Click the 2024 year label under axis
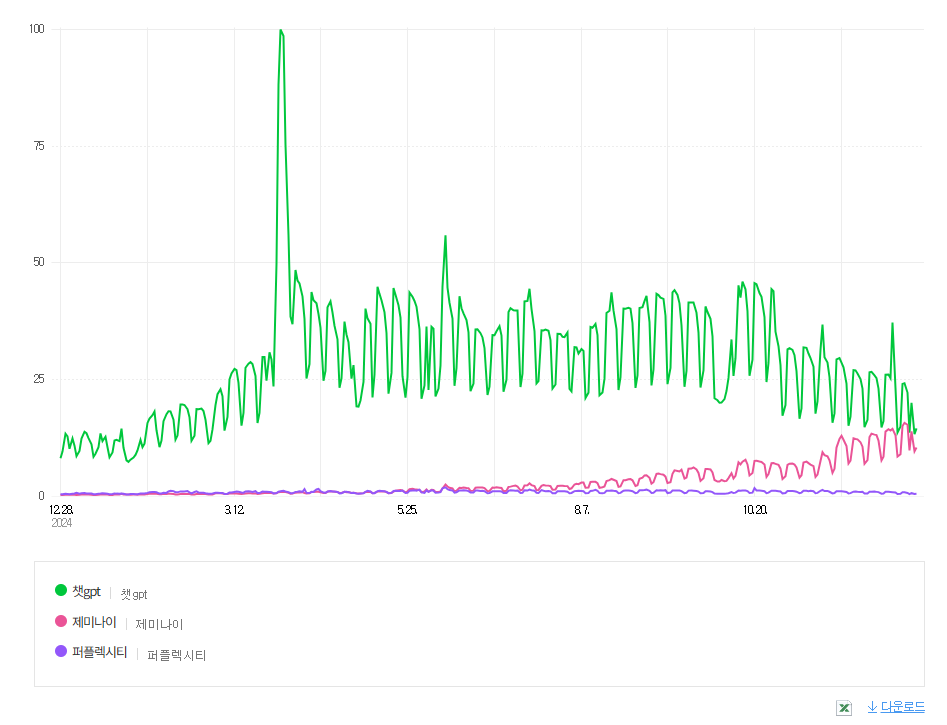Viewport: 947px width, 725px height. click(x=62, y=523)
